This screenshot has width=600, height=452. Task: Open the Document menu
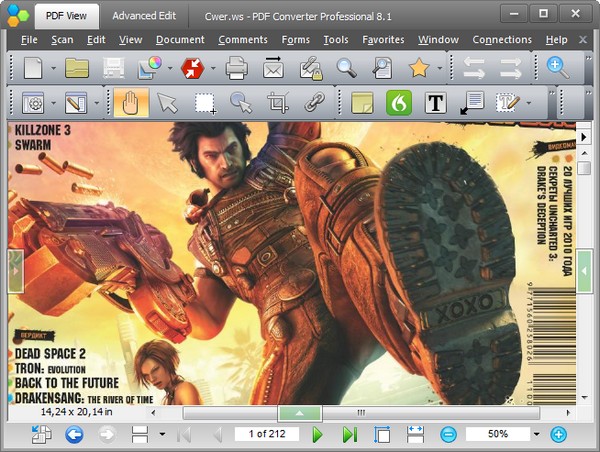pos(180,40)
